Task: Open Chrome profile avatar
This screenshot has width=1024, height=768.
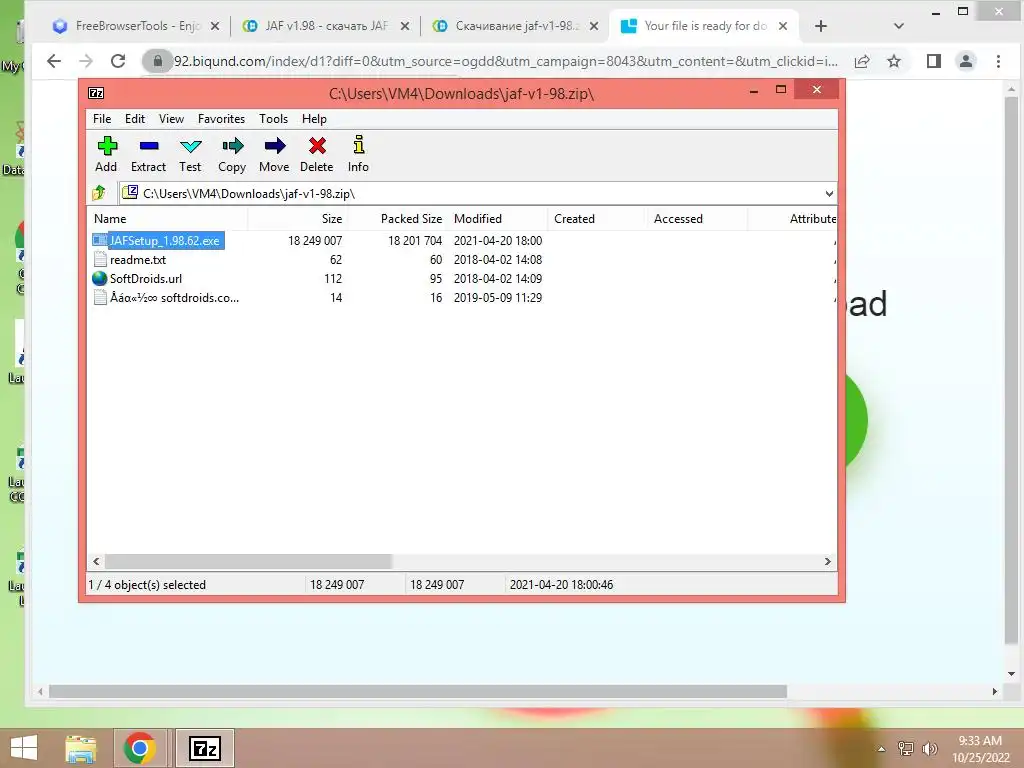Action: [966, 61]
